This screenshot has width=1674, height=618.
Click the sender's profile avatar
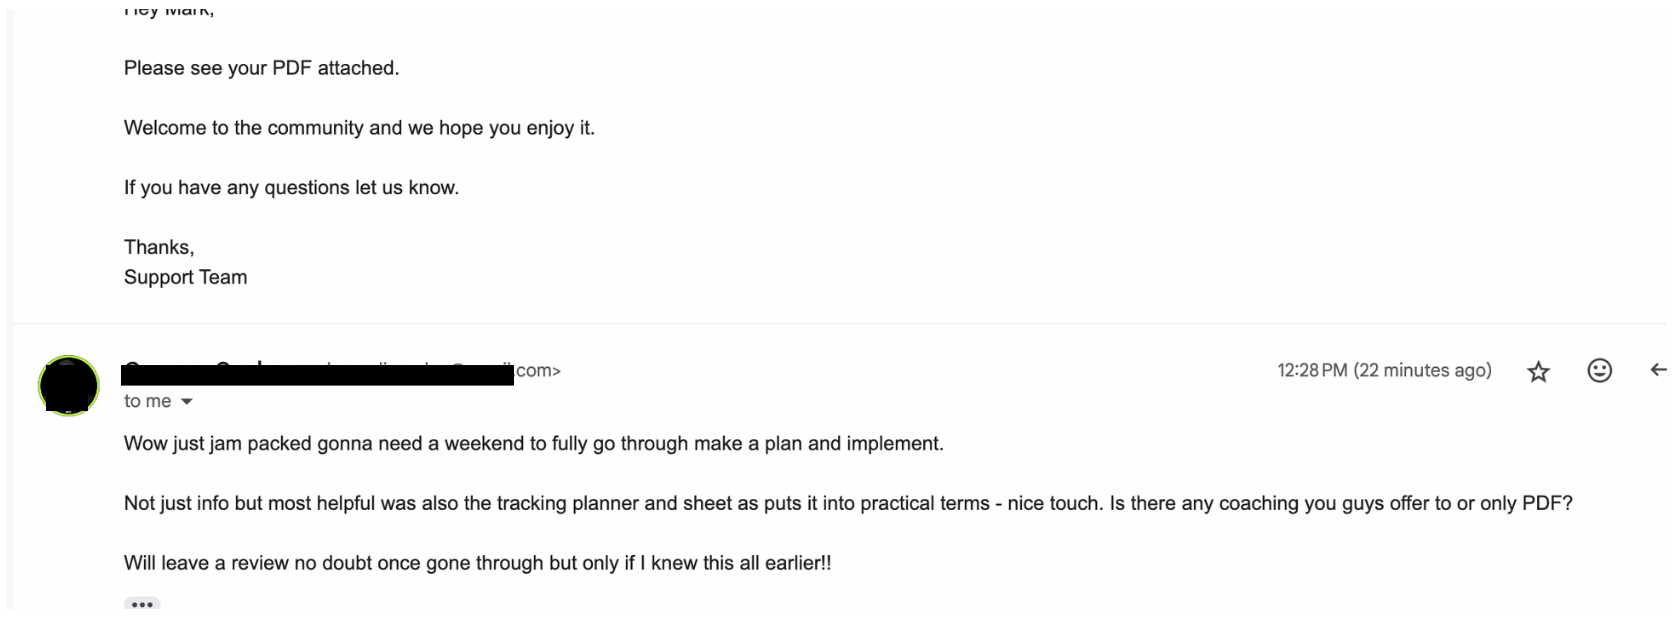pyautogui.click(x=68, y=385)
